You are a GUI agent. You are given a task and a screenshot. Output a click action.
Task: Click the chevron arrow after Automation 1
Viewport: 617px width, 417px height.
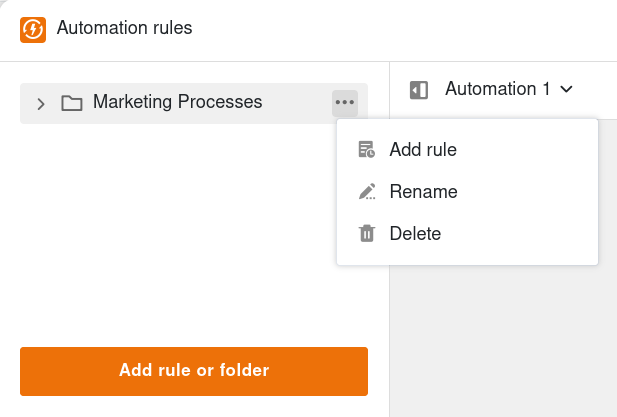point(567,90)
